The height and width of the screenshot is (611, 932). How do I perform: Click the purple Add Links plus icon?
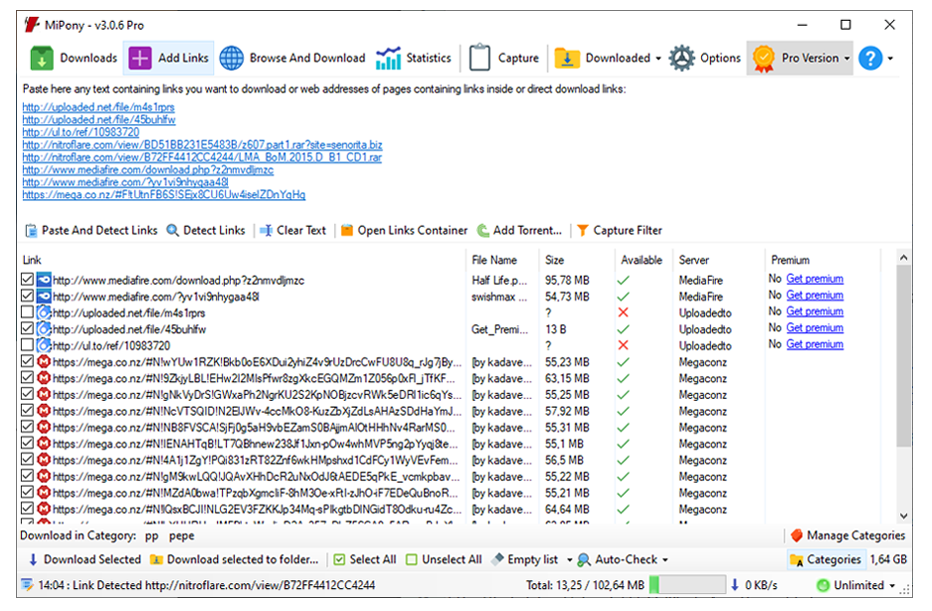point(140,58)
